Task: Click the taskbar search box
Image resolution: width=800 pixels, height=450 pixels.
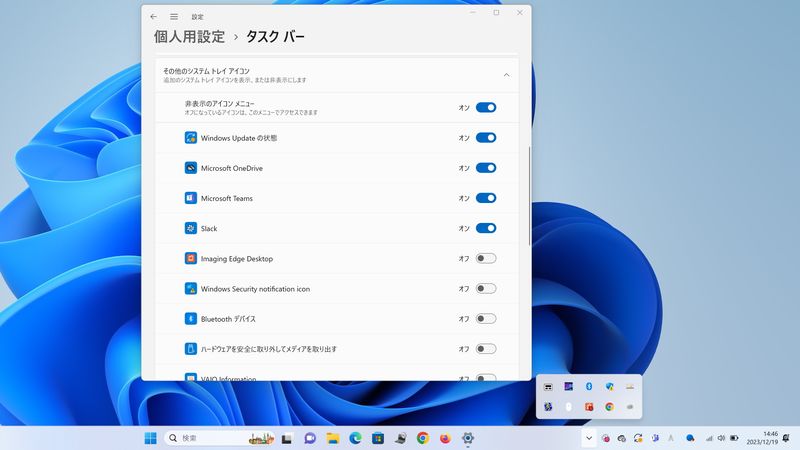Action: (x=220, y=438)
